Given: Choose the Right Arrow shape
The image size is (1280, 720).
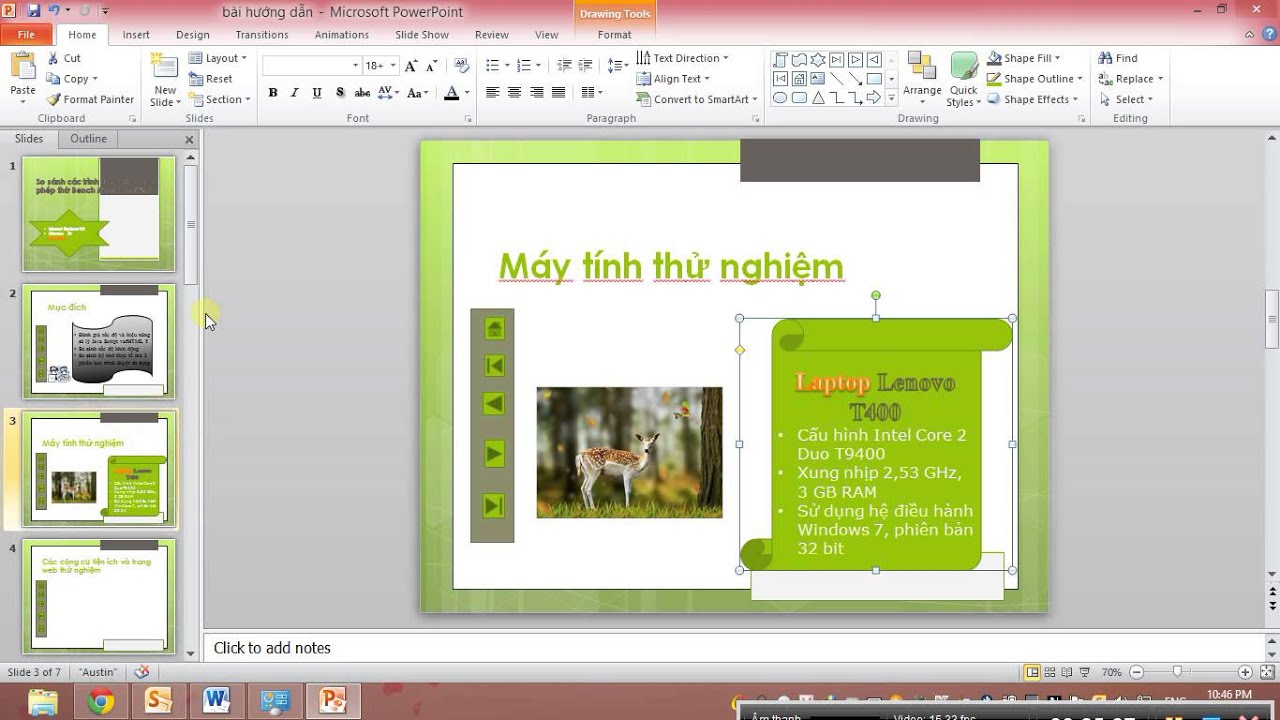Looking at the screenshot, I should coord(874,98).
